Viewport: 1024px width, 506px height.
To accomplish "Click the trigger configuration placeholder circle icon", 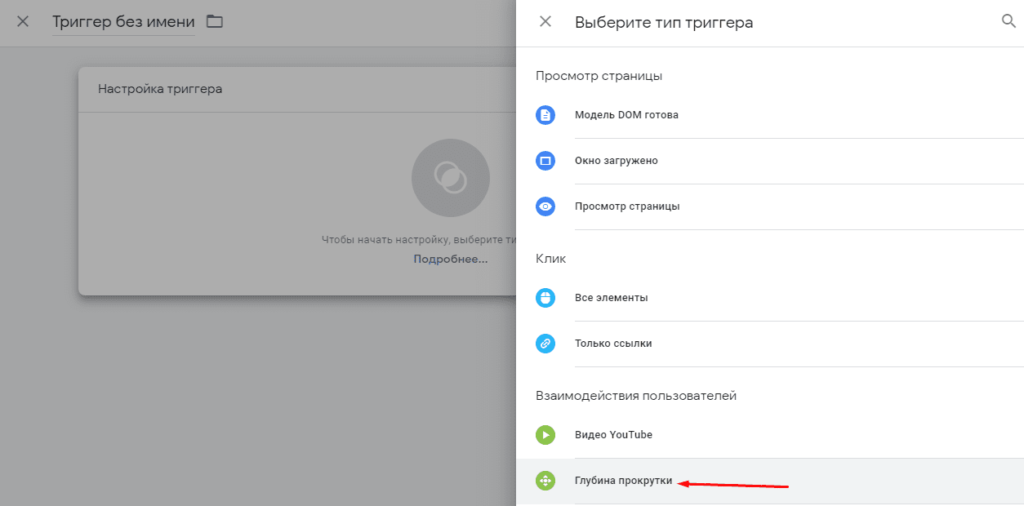I will click(x=451, y=178).
